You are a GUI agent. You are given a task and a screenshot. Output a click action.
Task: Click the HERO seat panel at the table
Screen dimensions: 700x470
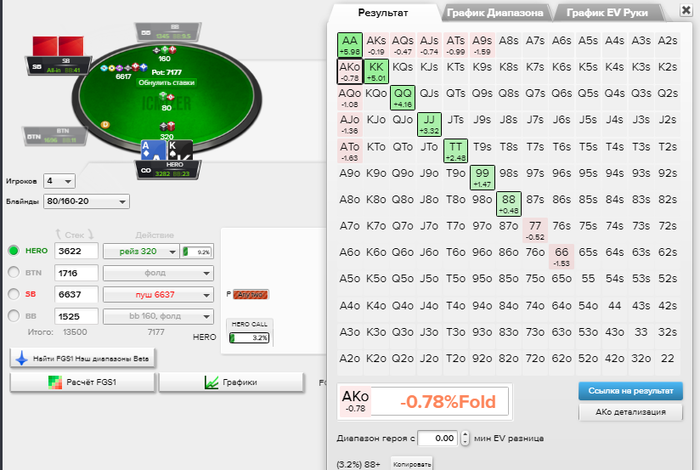pos(168,170)
